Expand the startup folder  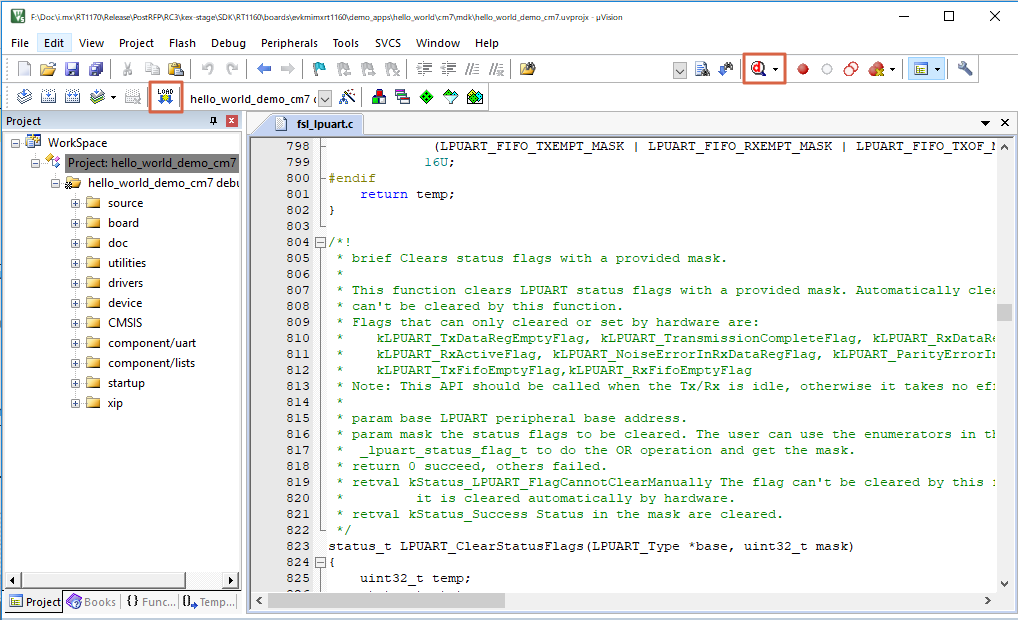point(75,384)
